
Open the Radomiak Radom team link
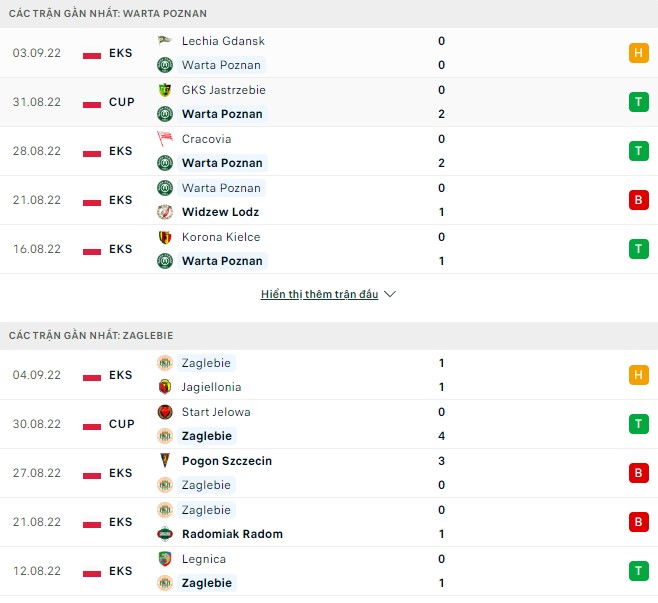click(x=232, y=534)
